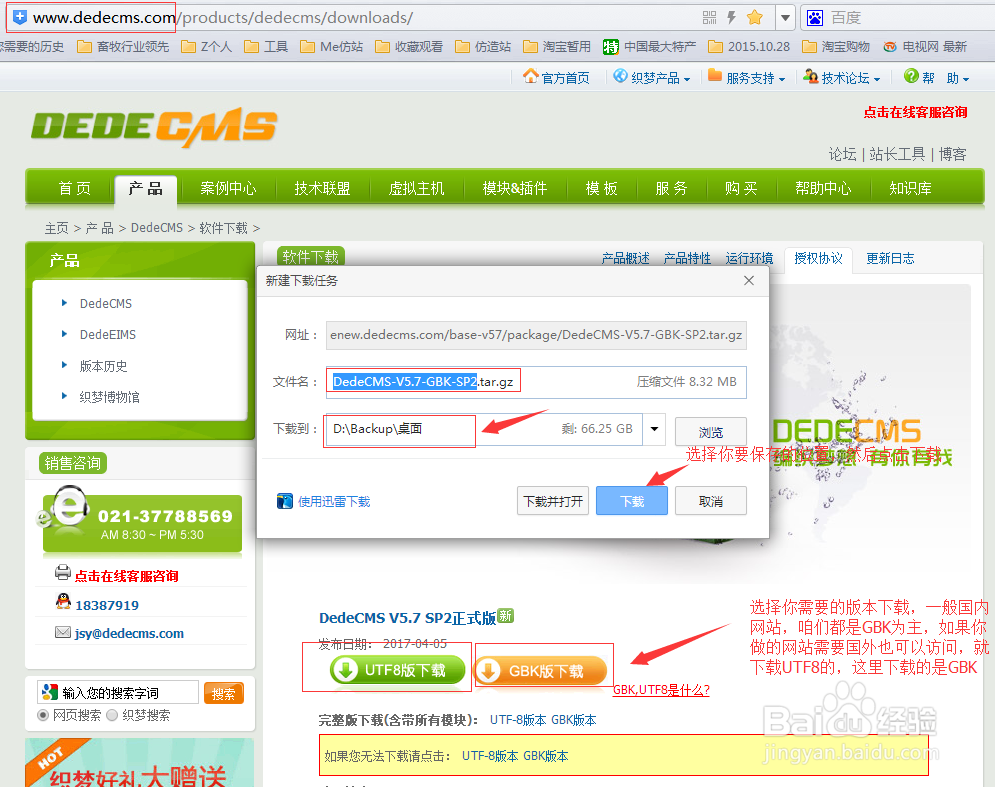
Task: Click the 浏览 browse button
Action: pyautogui.click(x=711, y=432)
